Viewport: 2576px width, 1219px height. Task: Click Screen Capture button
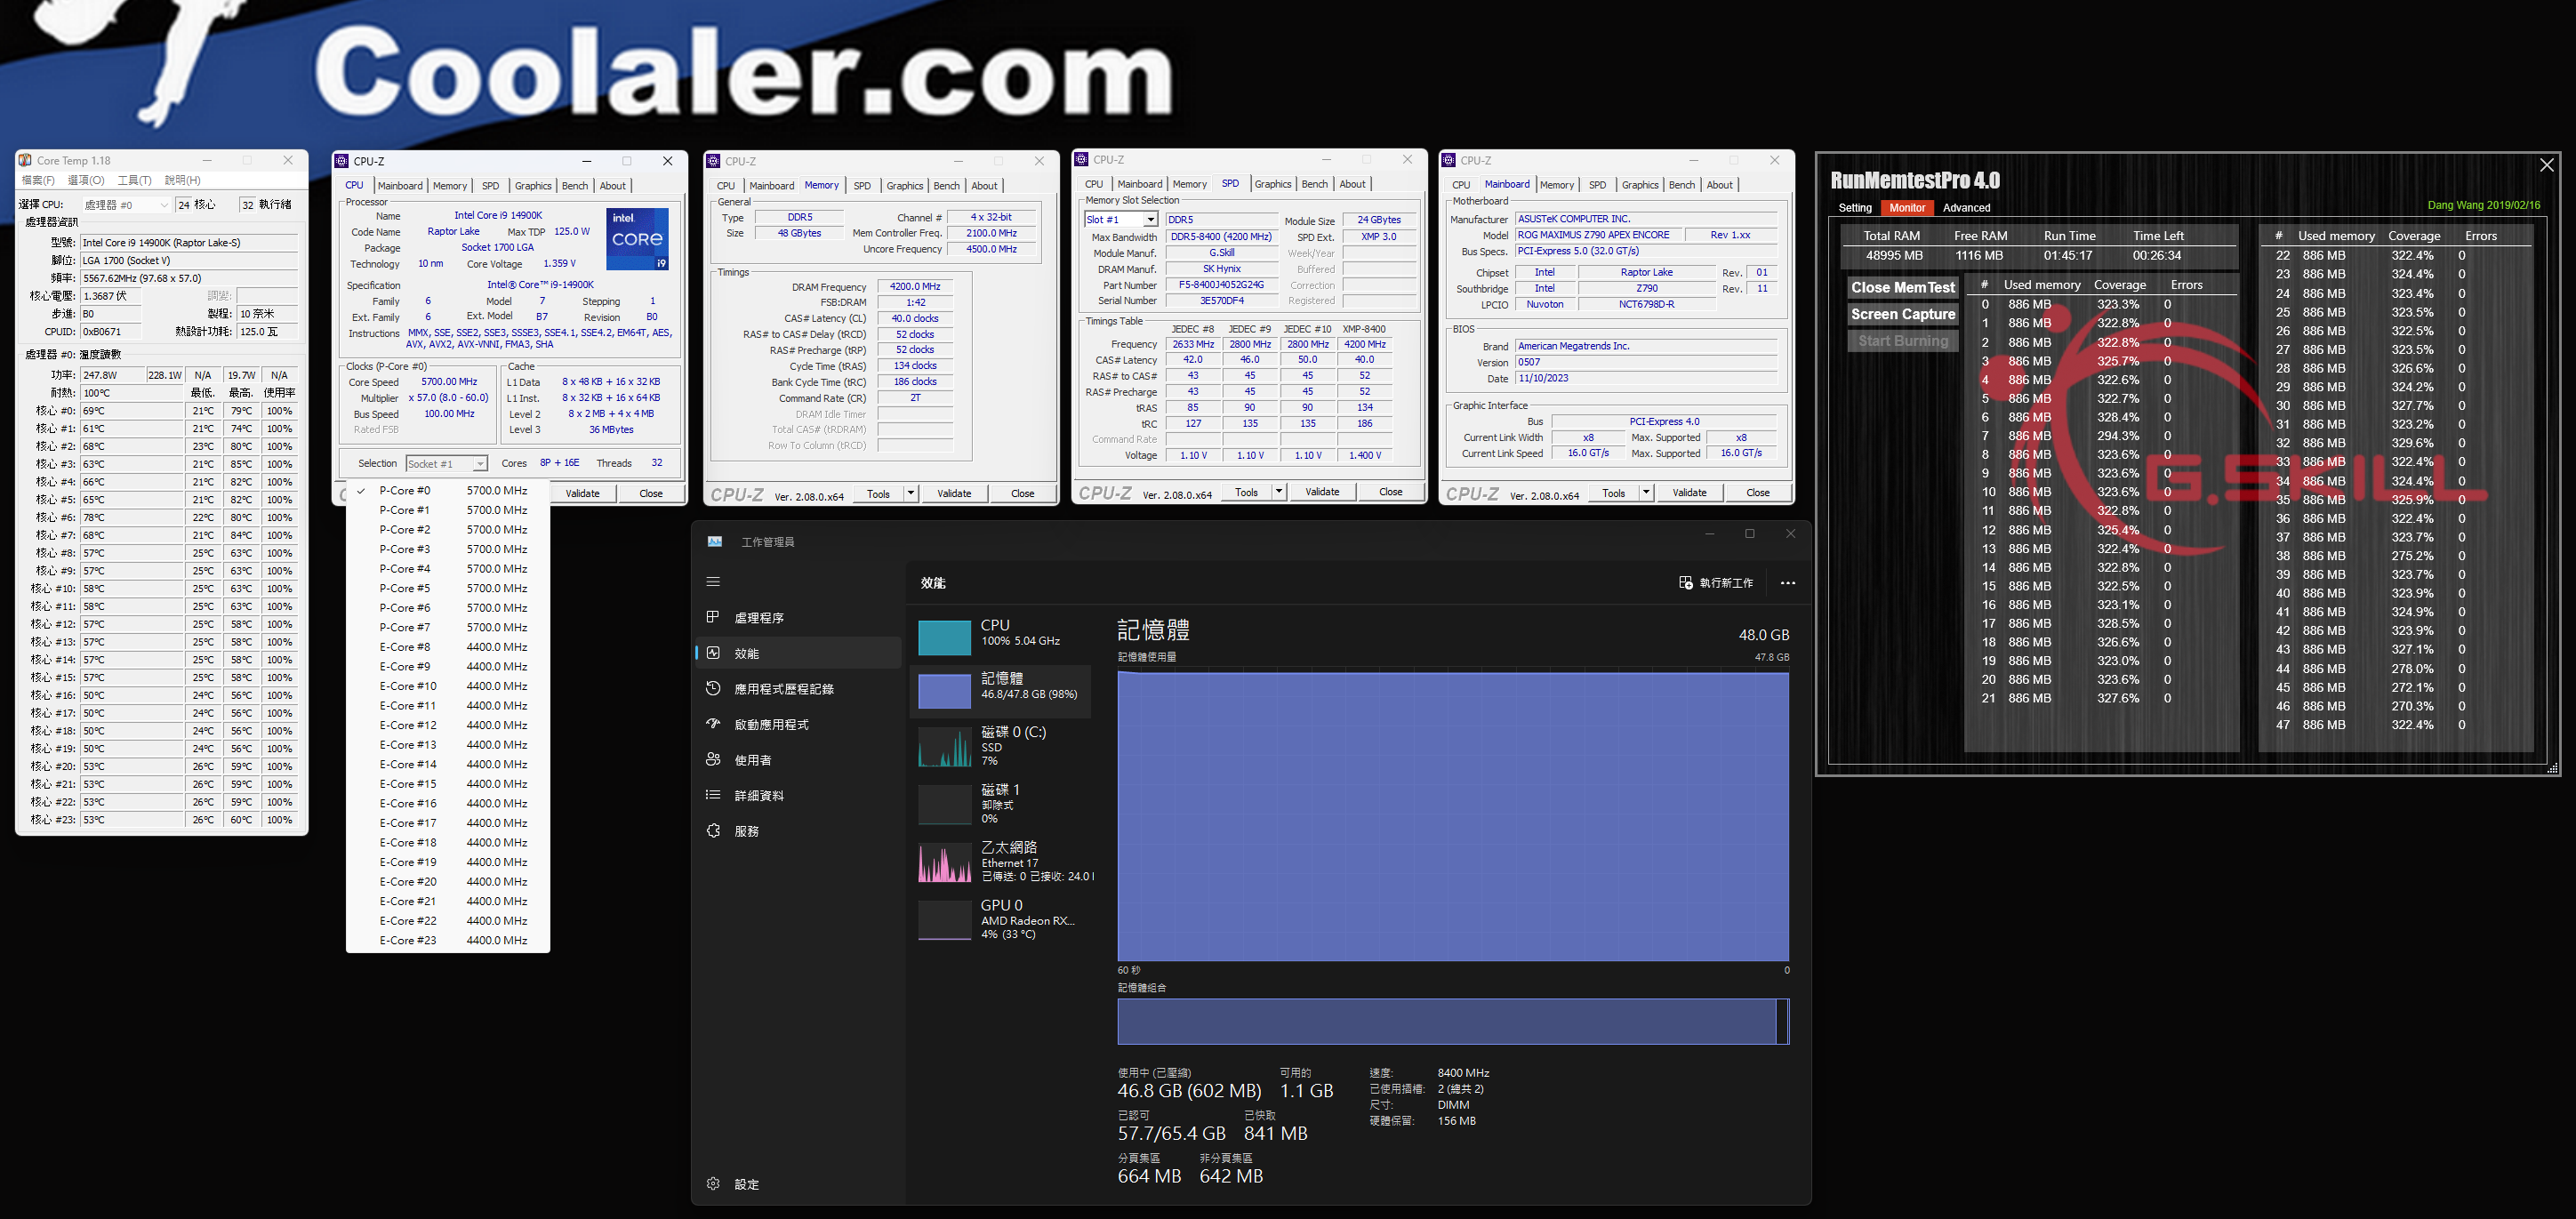click(x=1902, y=315)
